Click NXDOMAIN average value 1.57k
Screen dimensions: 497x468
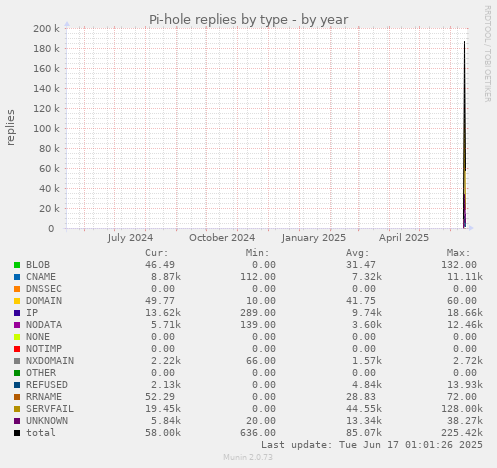pyautogui.click(x=367, y=361)
